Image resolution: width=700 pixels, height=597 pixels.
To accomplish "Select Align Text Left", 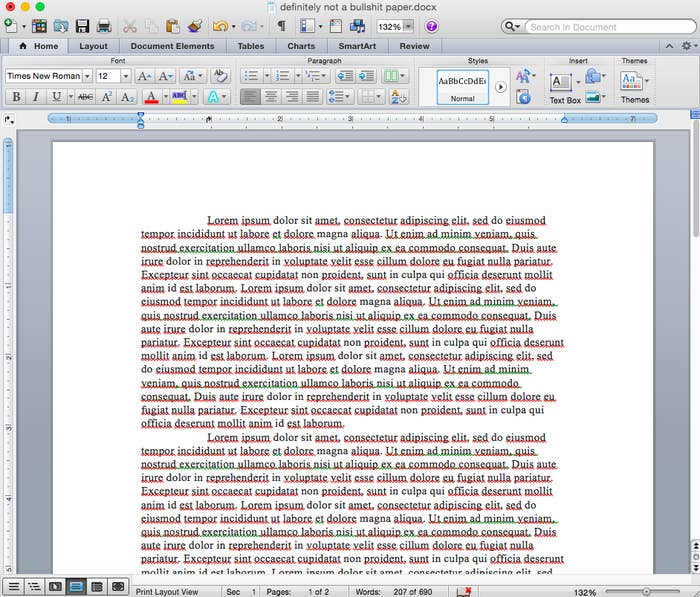I will (x=250, y=96).
